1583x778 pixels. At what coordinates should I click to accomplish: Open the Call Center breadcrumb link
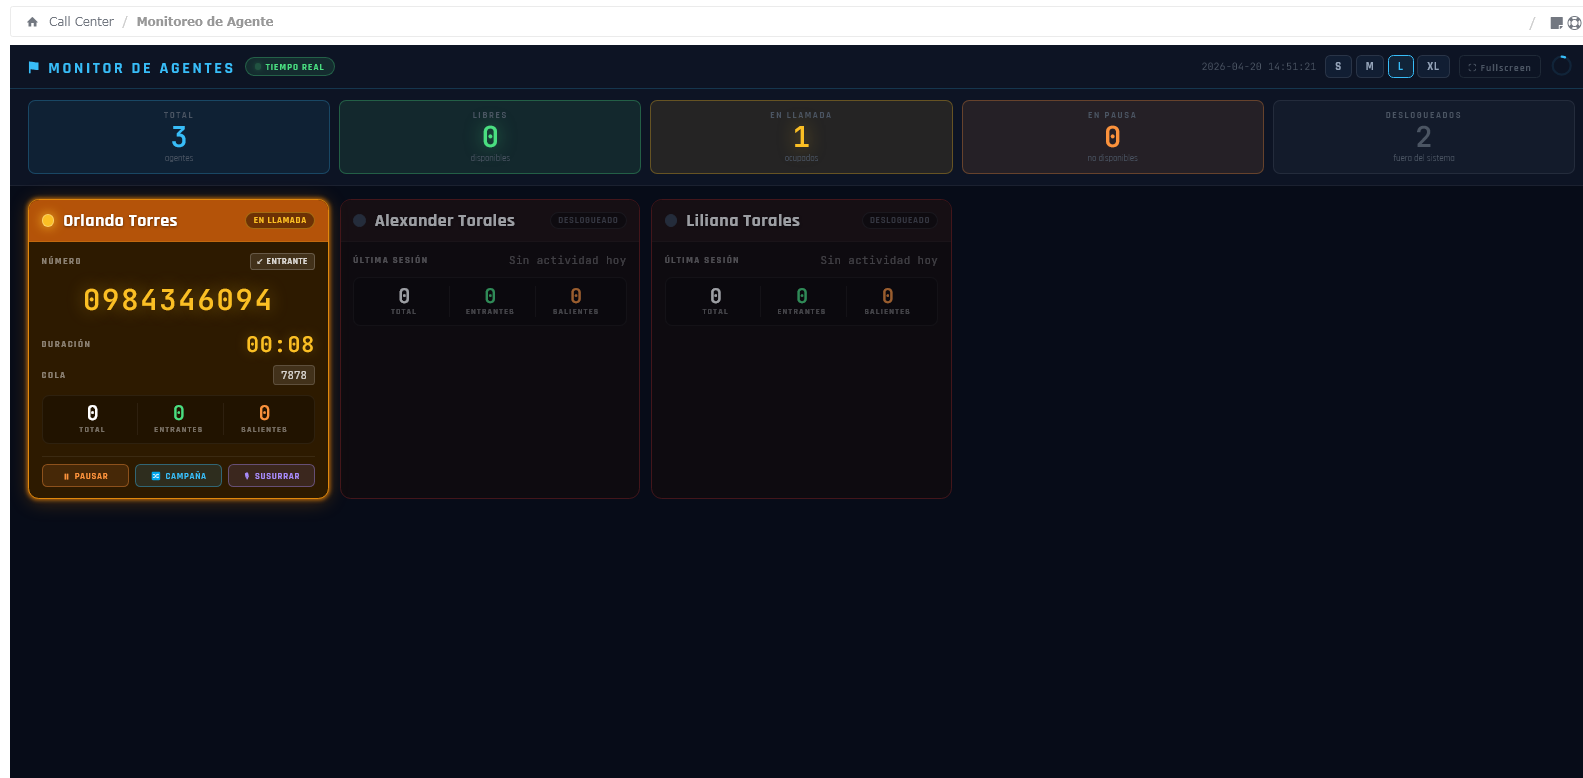[81, 22]
